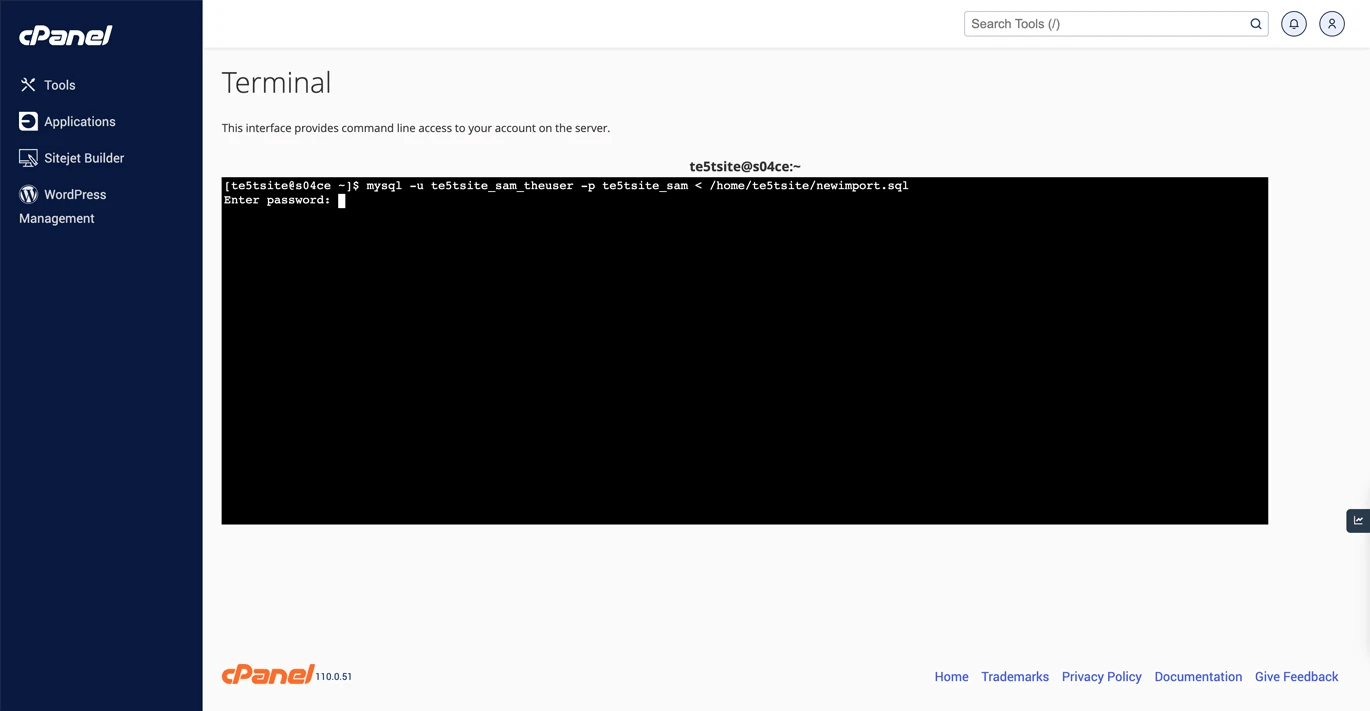This screenshot has width=1370, height=711.
Task: Select WordPress Management menu item
Action: click(63, 206)
